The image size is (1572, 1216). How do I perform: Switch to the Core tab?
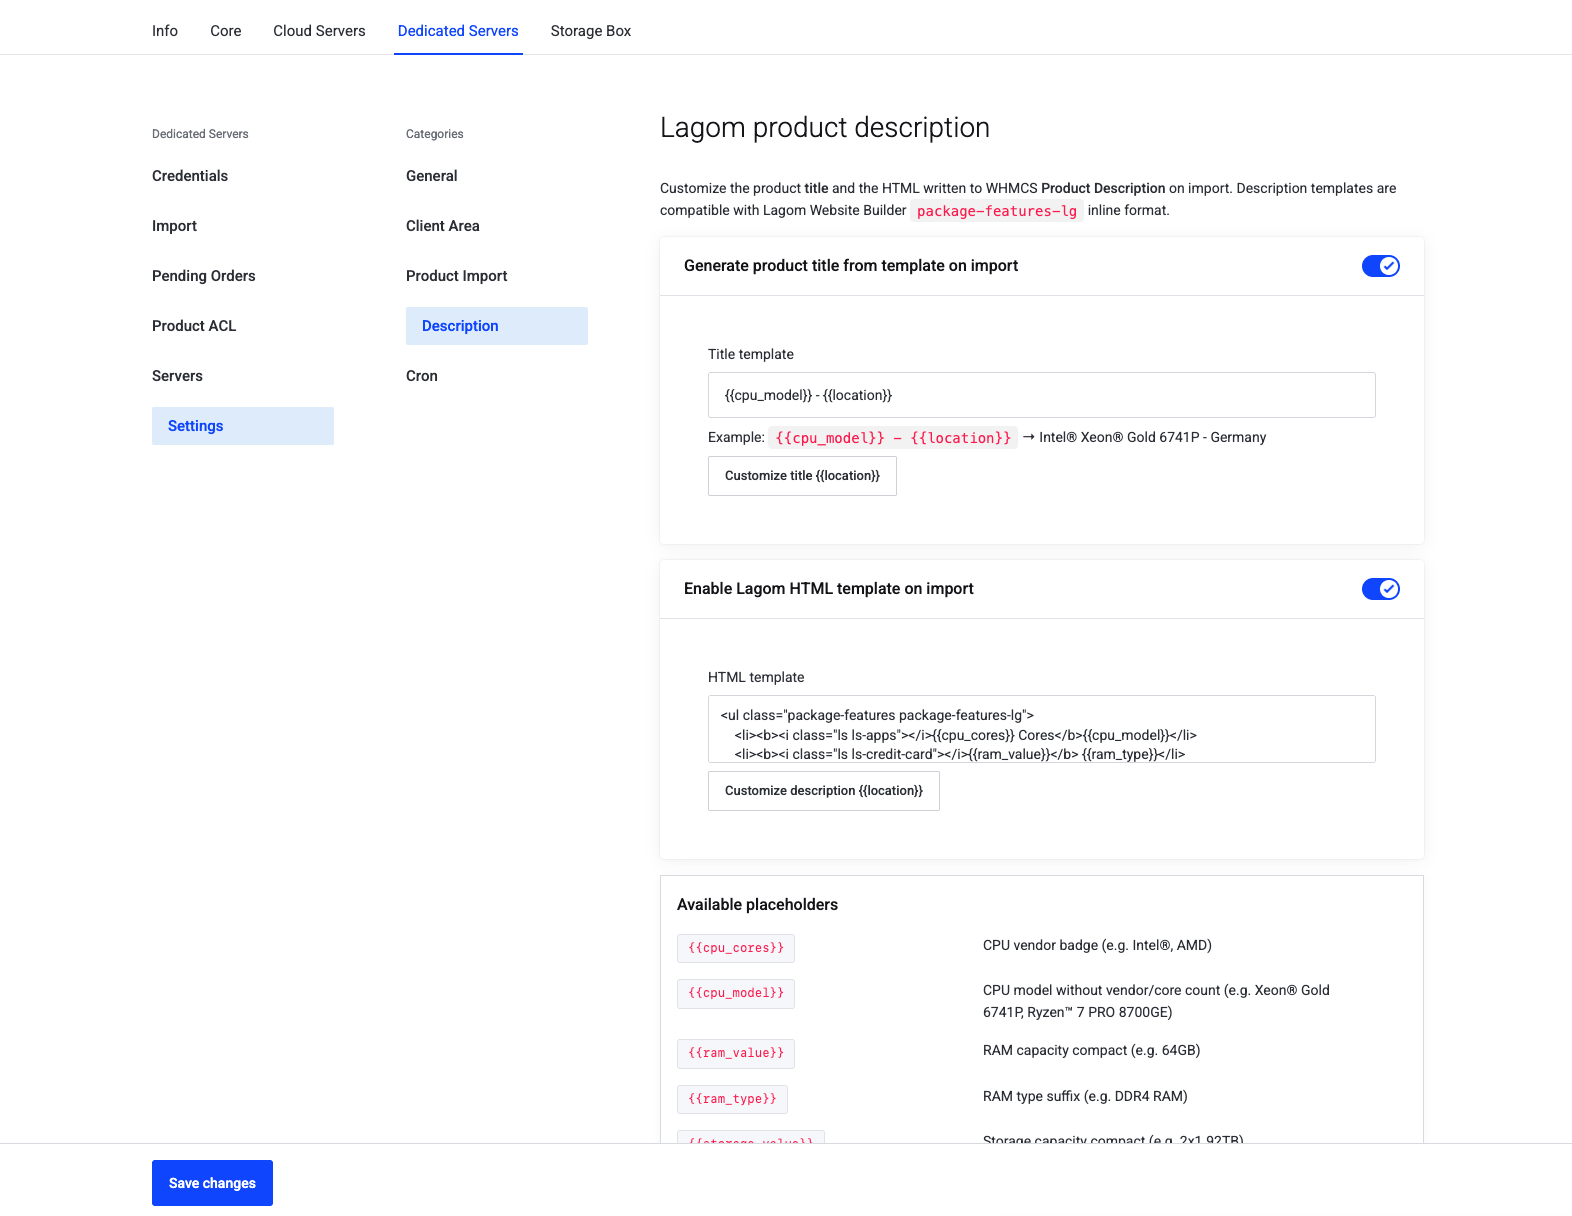point(226,31)
